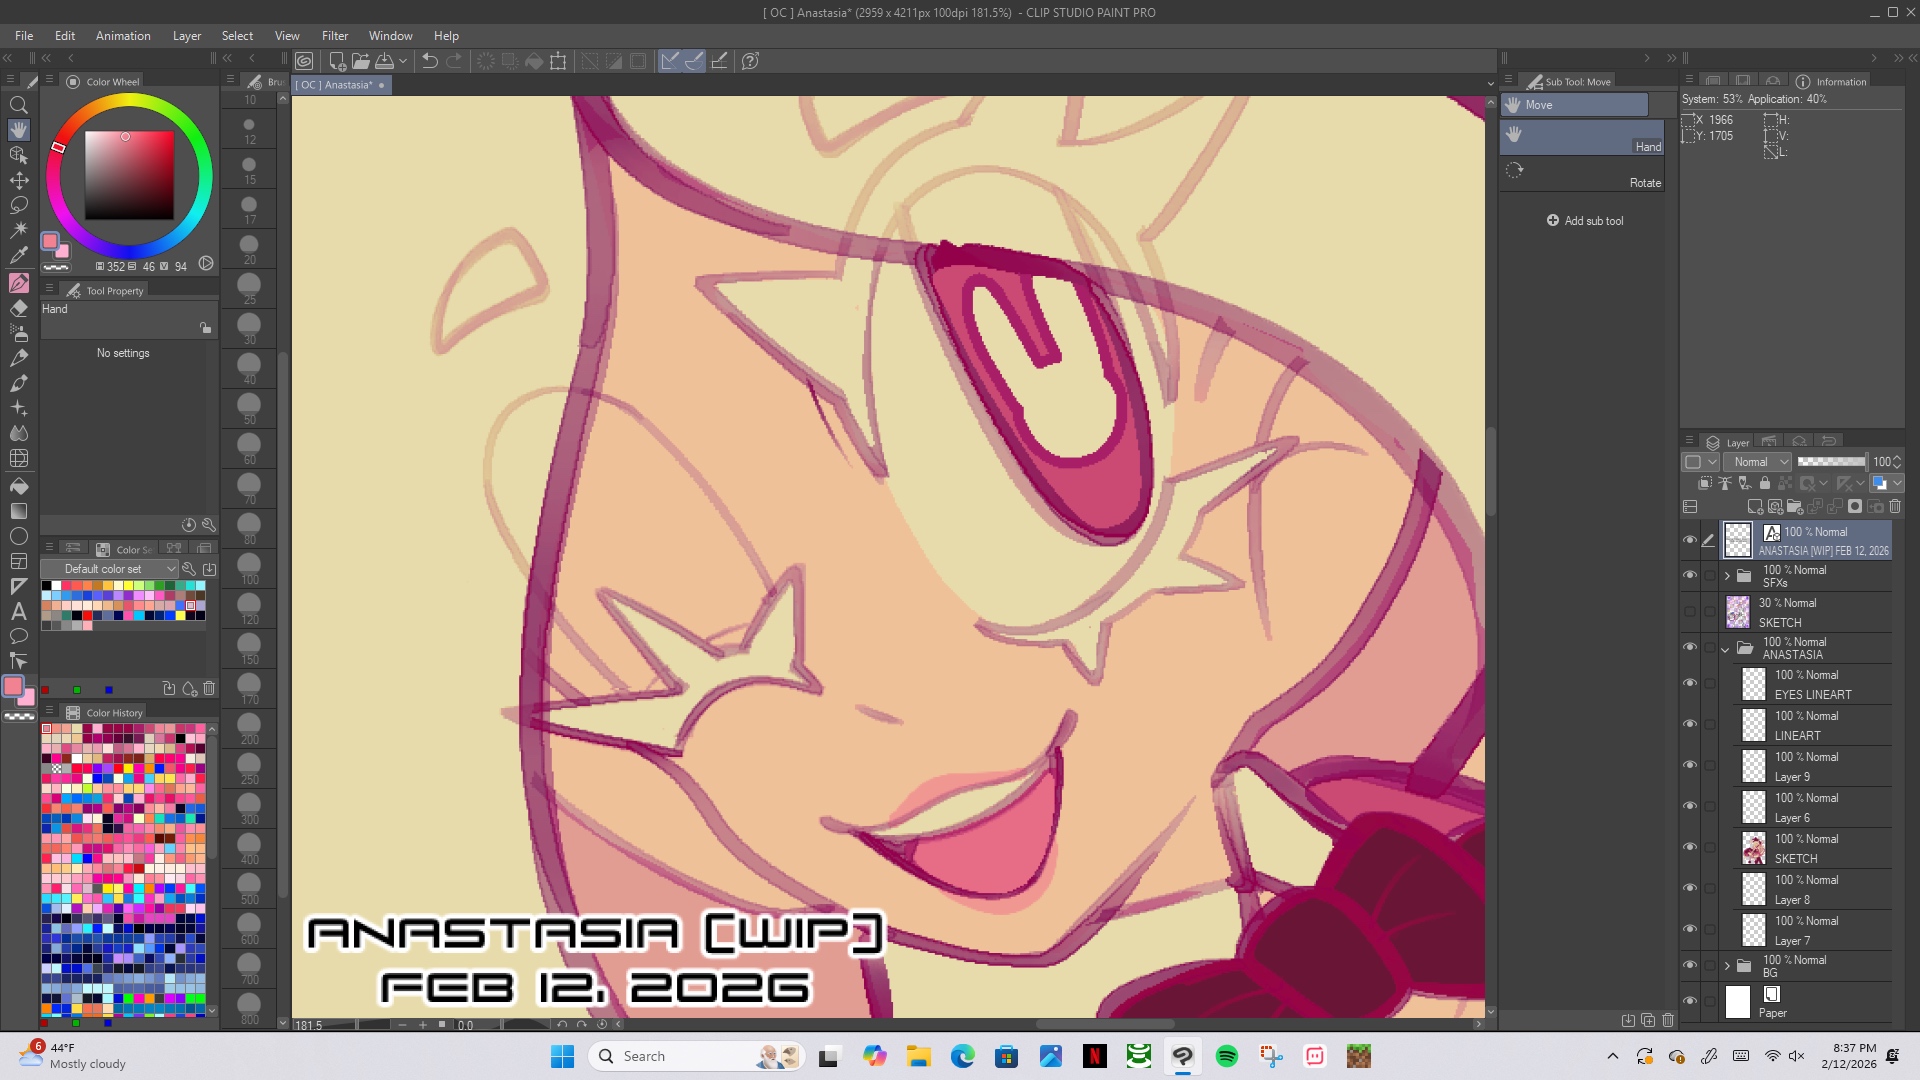
Task: Click the delete layer trash icon
Action: [x=1895, y=507]
